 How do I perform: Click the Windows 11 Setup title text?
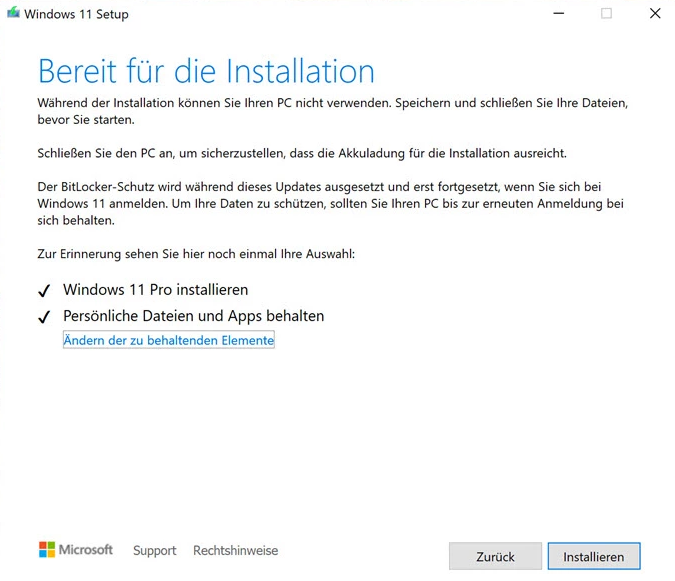[x=76, y=15]
